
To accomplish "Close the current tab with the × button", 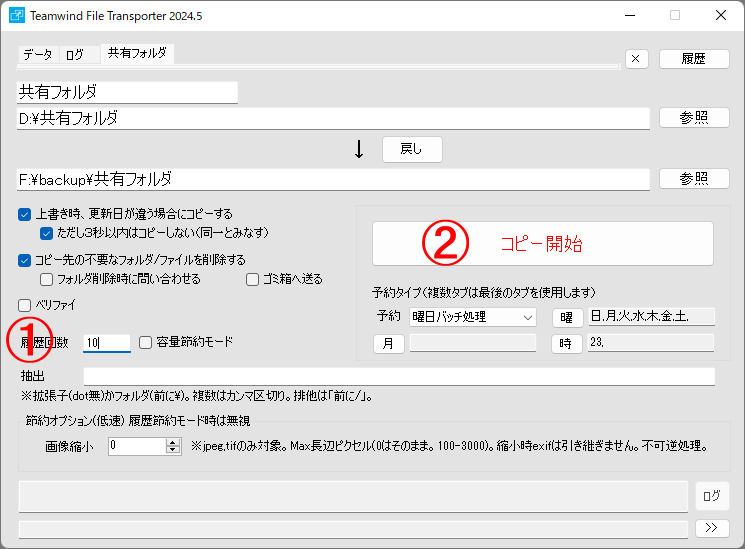I will click(x=637, y=59).
